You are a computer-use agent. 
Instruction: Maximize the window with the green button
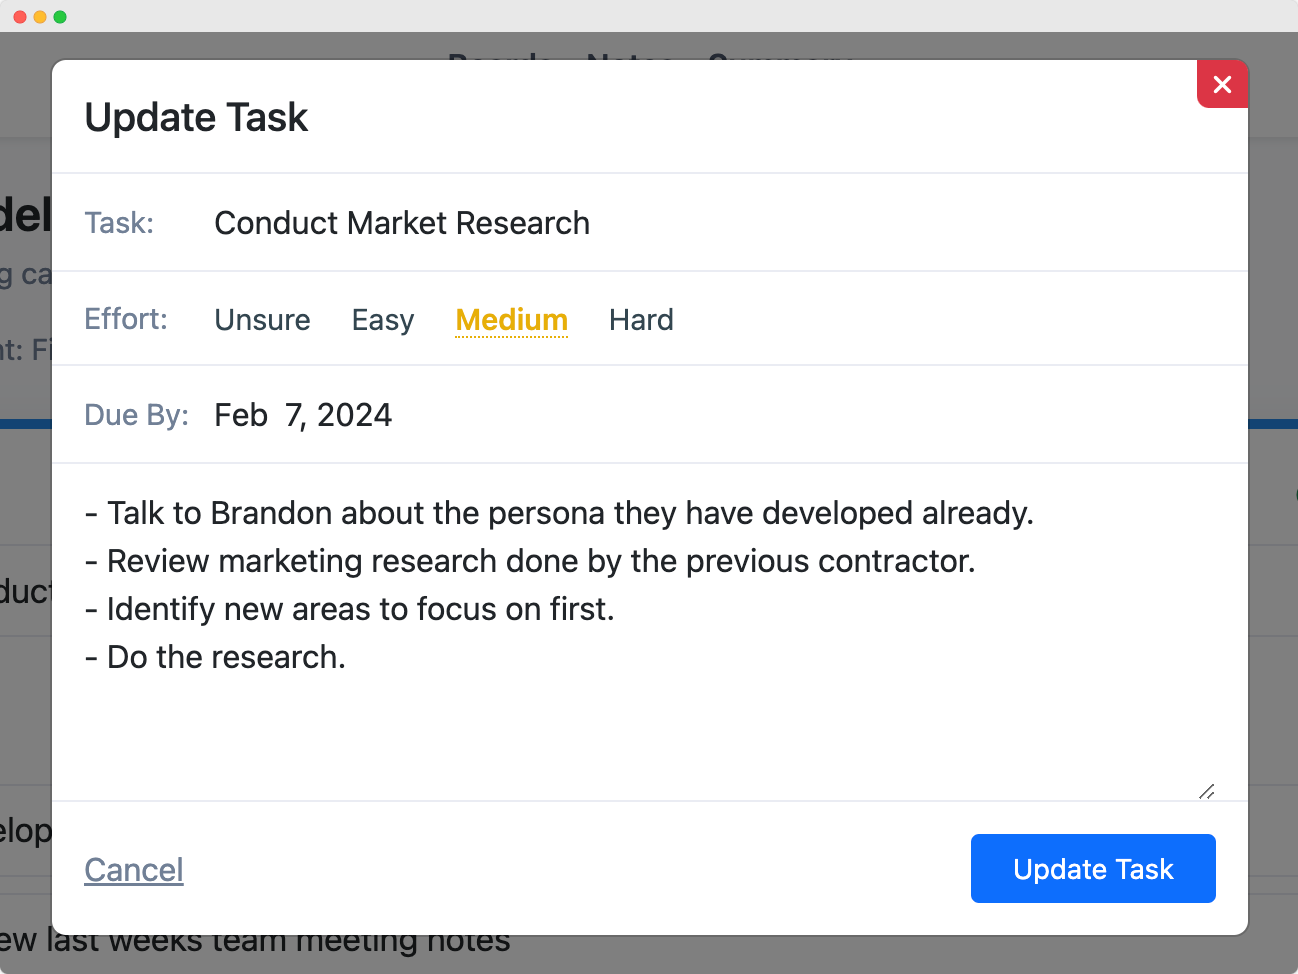pyautogui.click(x=60, y=17)
